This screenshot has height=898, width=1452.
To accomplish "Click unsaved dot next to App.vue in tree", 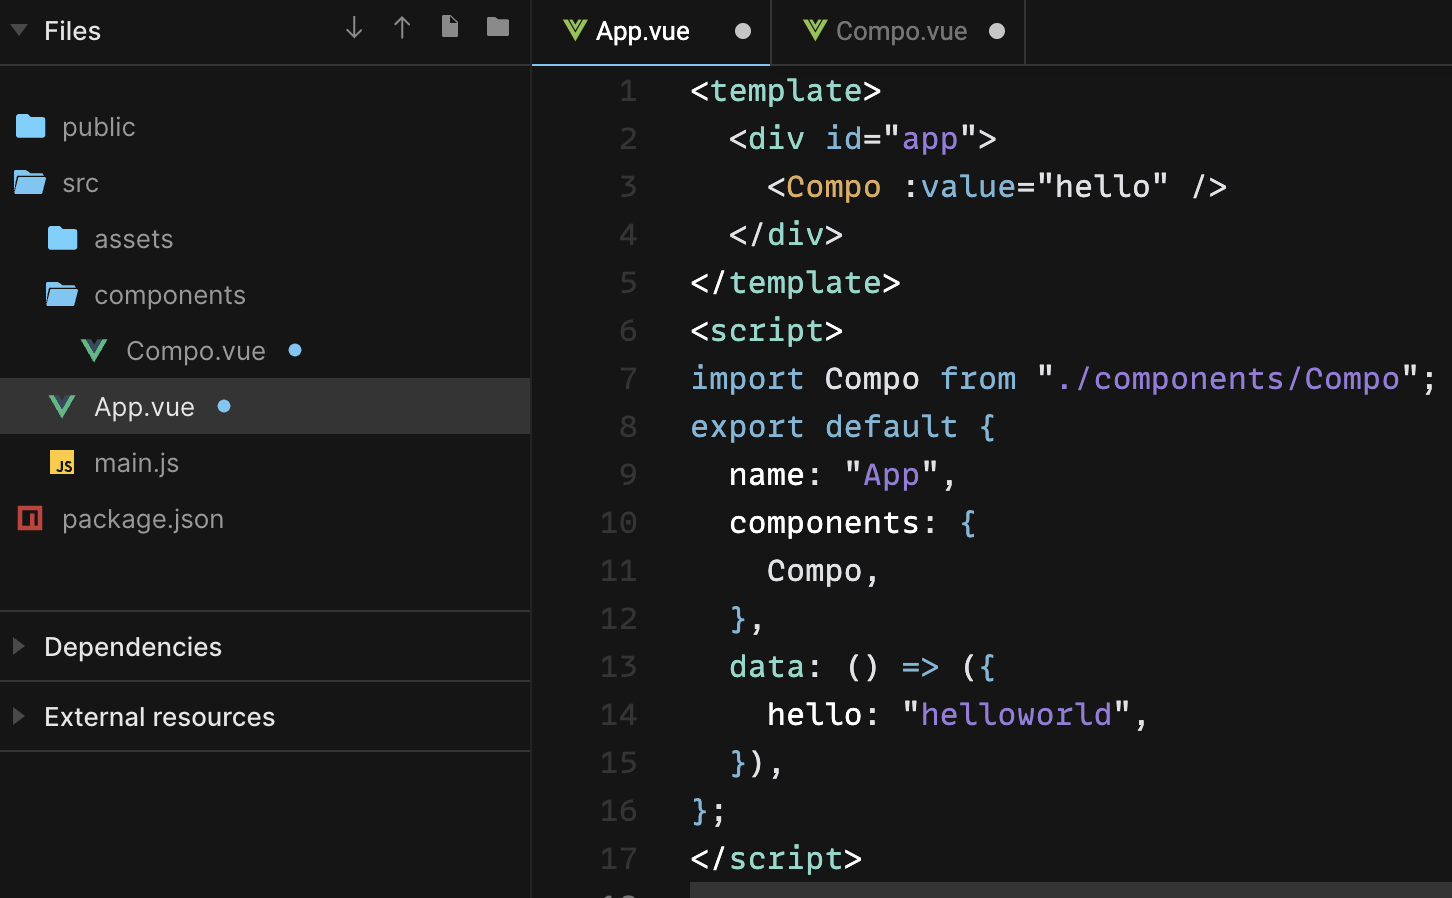I will pyautogui.click(x=224, y=406).
